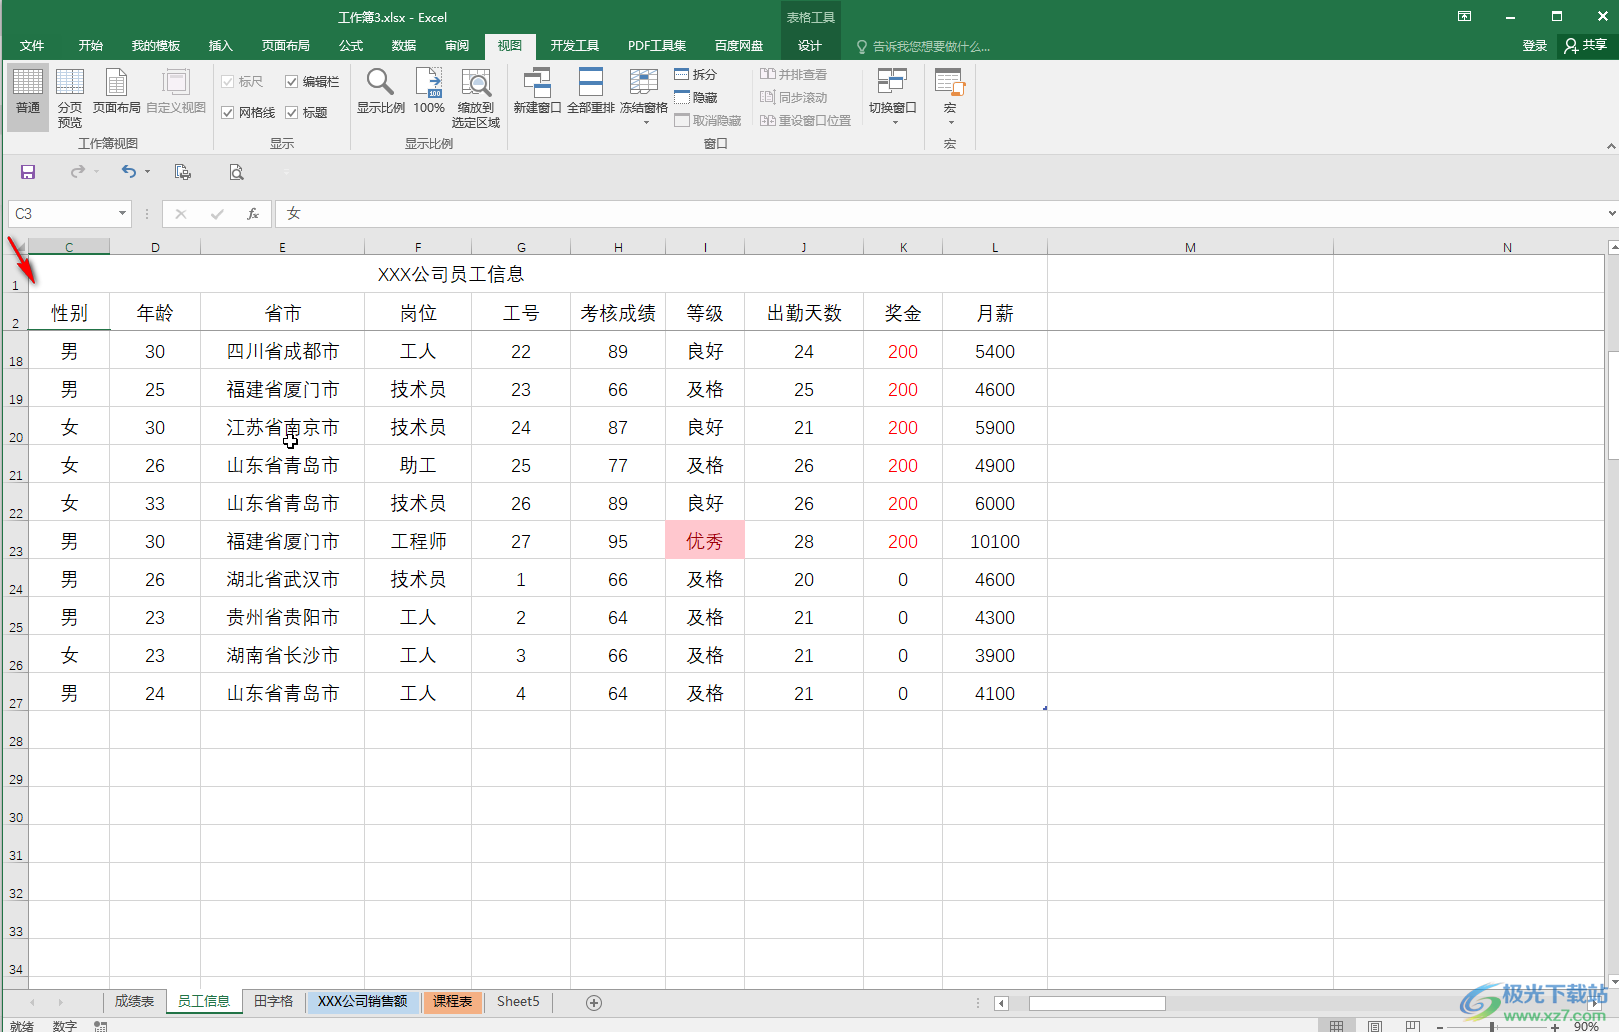
Task: Click the Login (登录) button
Action: (x=1534, y=46)
